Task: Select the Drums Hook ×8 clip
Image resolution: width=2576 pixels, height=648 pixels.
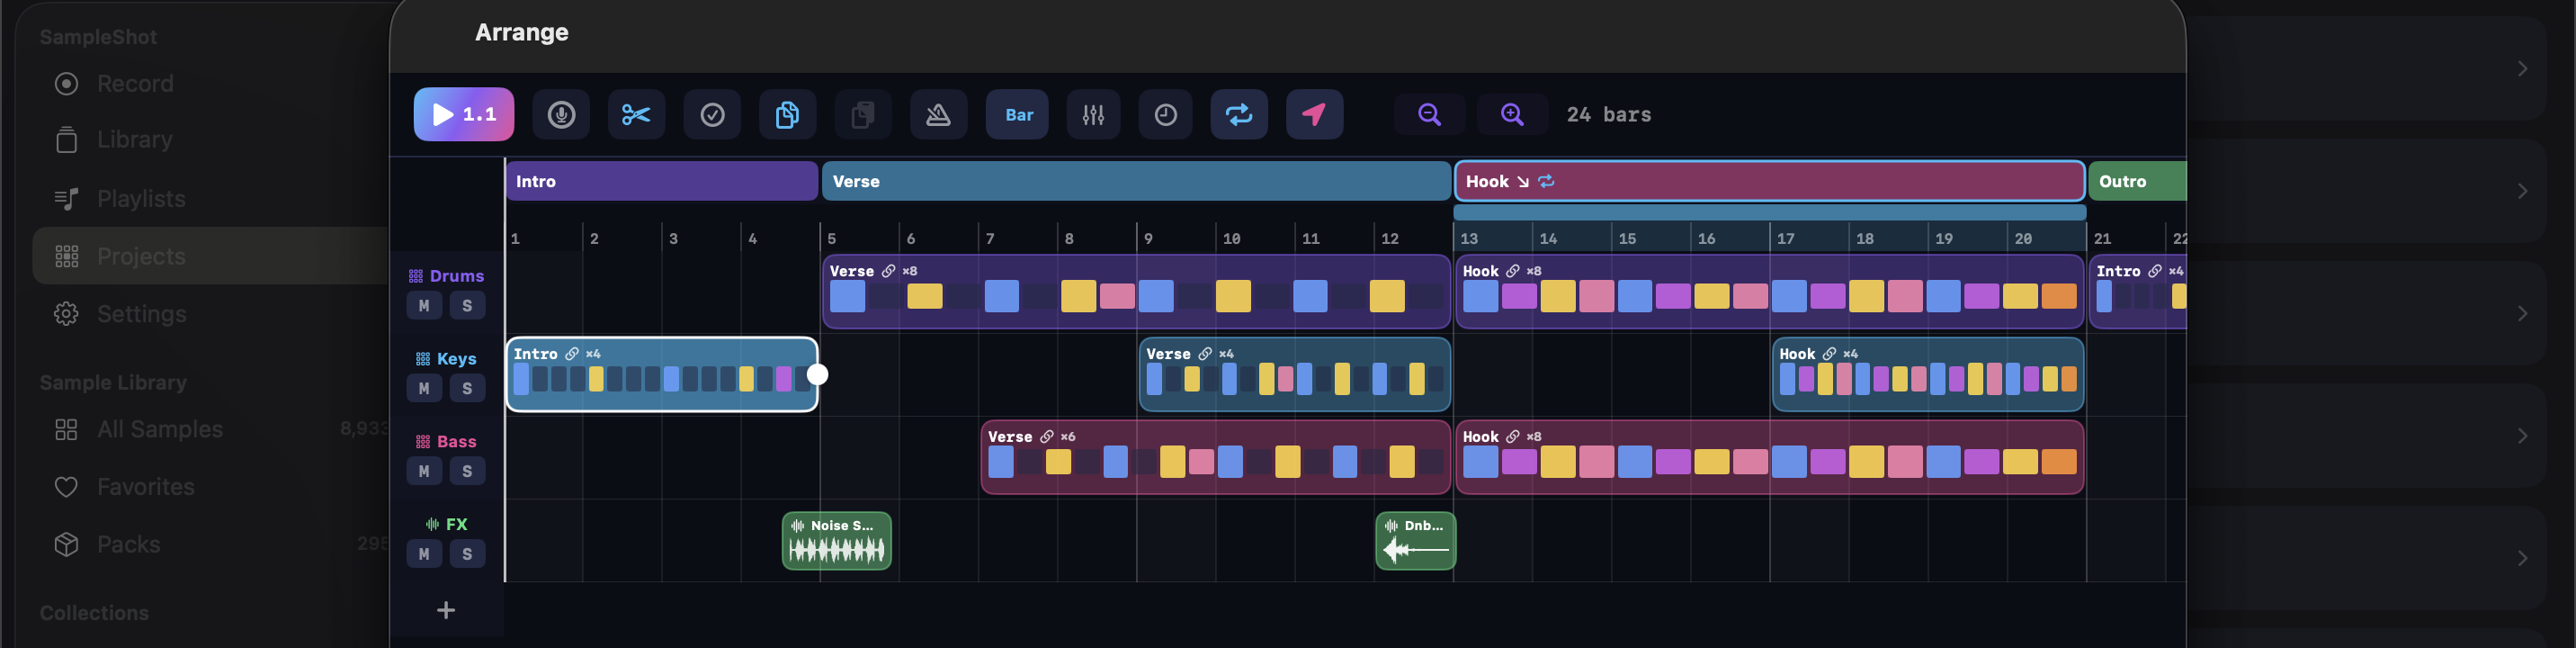Action: tap(1769, 291)
